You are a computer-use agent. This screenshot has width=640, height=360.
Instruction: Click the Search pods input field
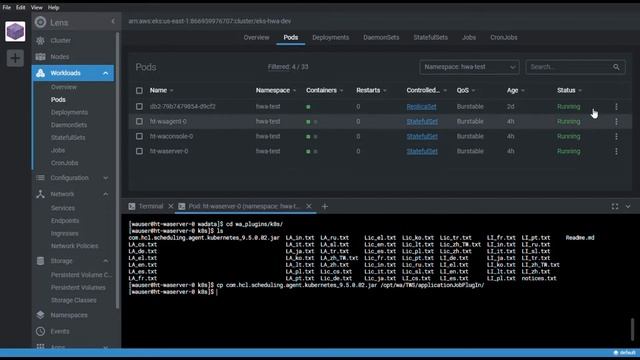569,67
